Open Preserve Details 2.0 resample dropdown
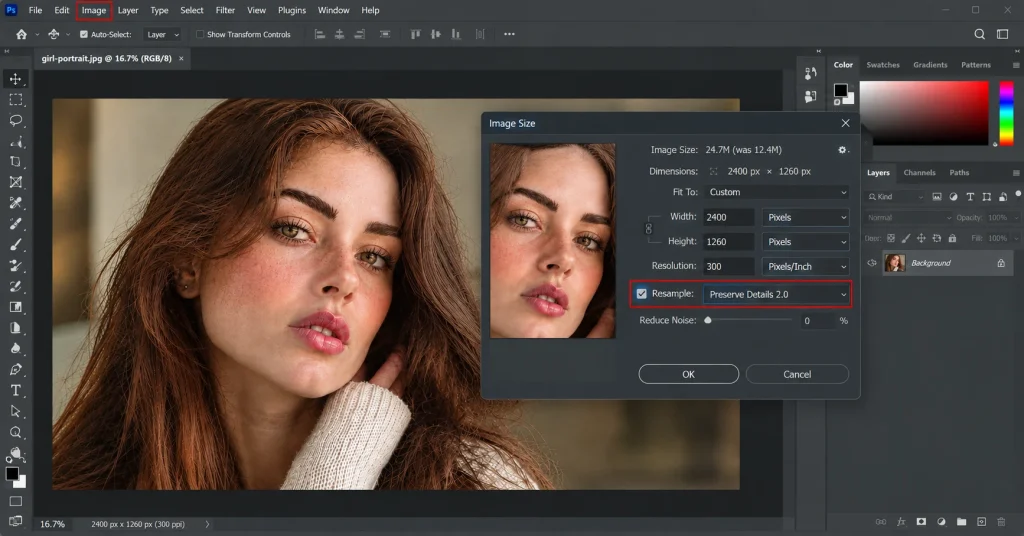1024x536 pixels. point(777,294)
